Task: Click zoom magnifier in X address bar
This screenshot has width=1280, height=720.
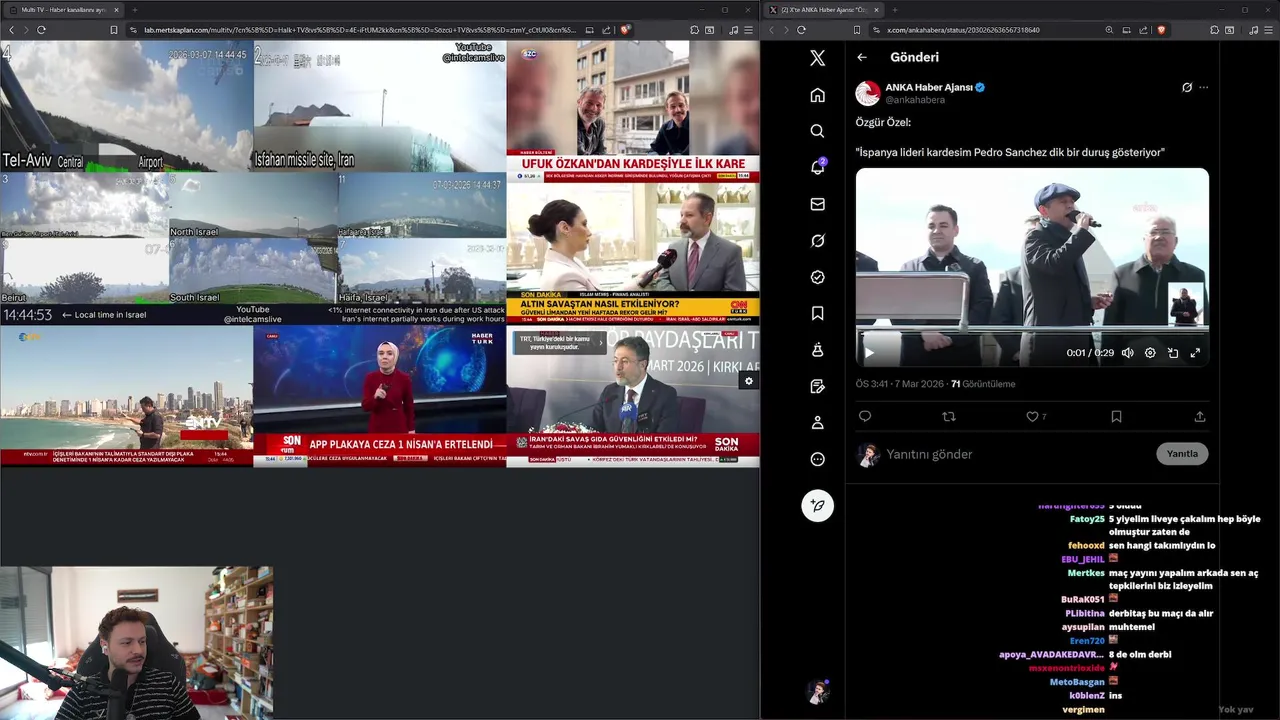Action: [x=1109, y=30]
